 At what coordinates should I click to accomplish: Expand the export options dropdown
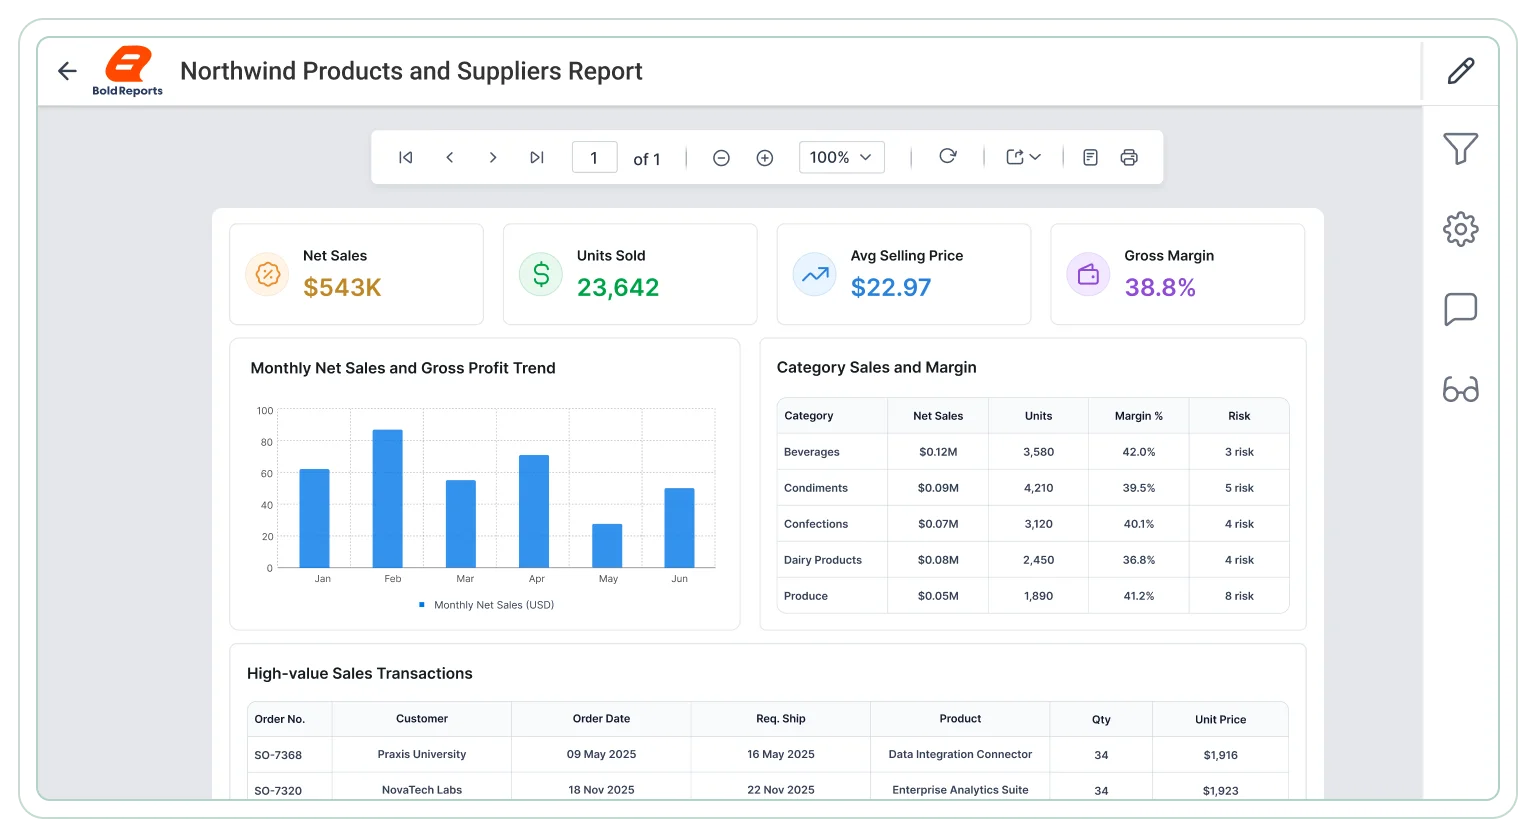pos(1024,157)
